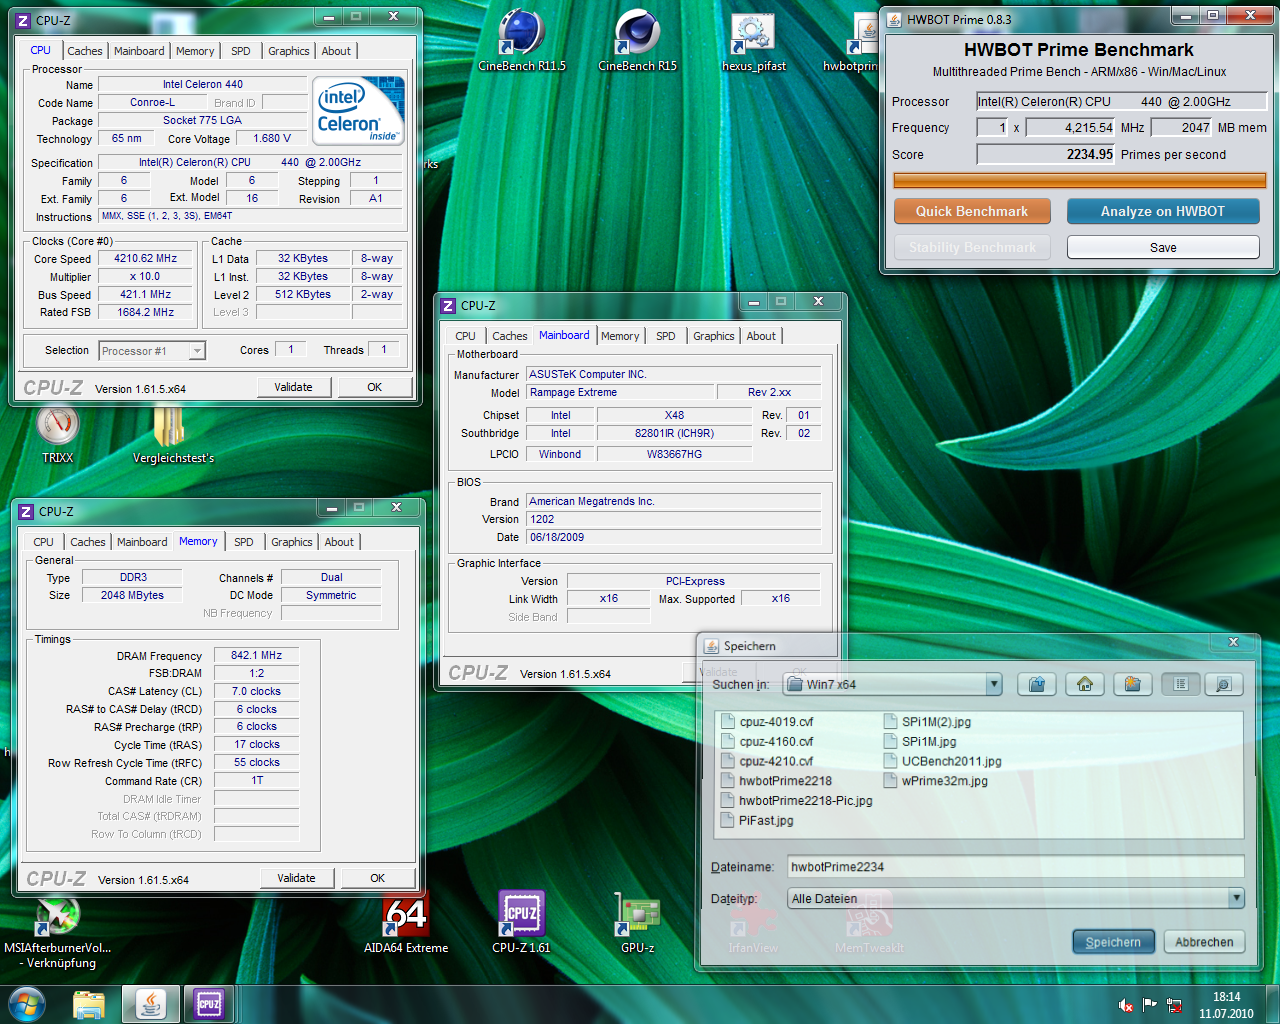Open CineBench R15 desktop shortcut
The width and height of the screenshot is (1280, 1024).
[x=637, y=41]
